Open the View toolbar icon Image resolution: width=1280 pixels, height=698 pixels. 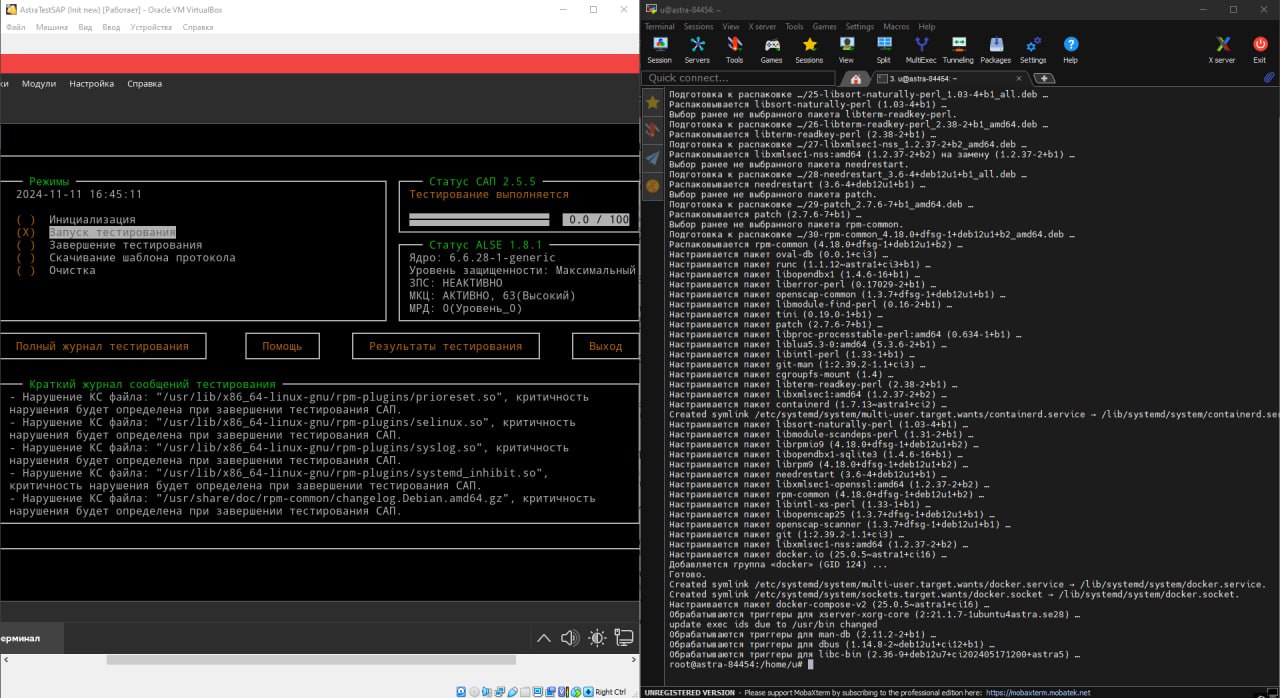coord(846,50)
